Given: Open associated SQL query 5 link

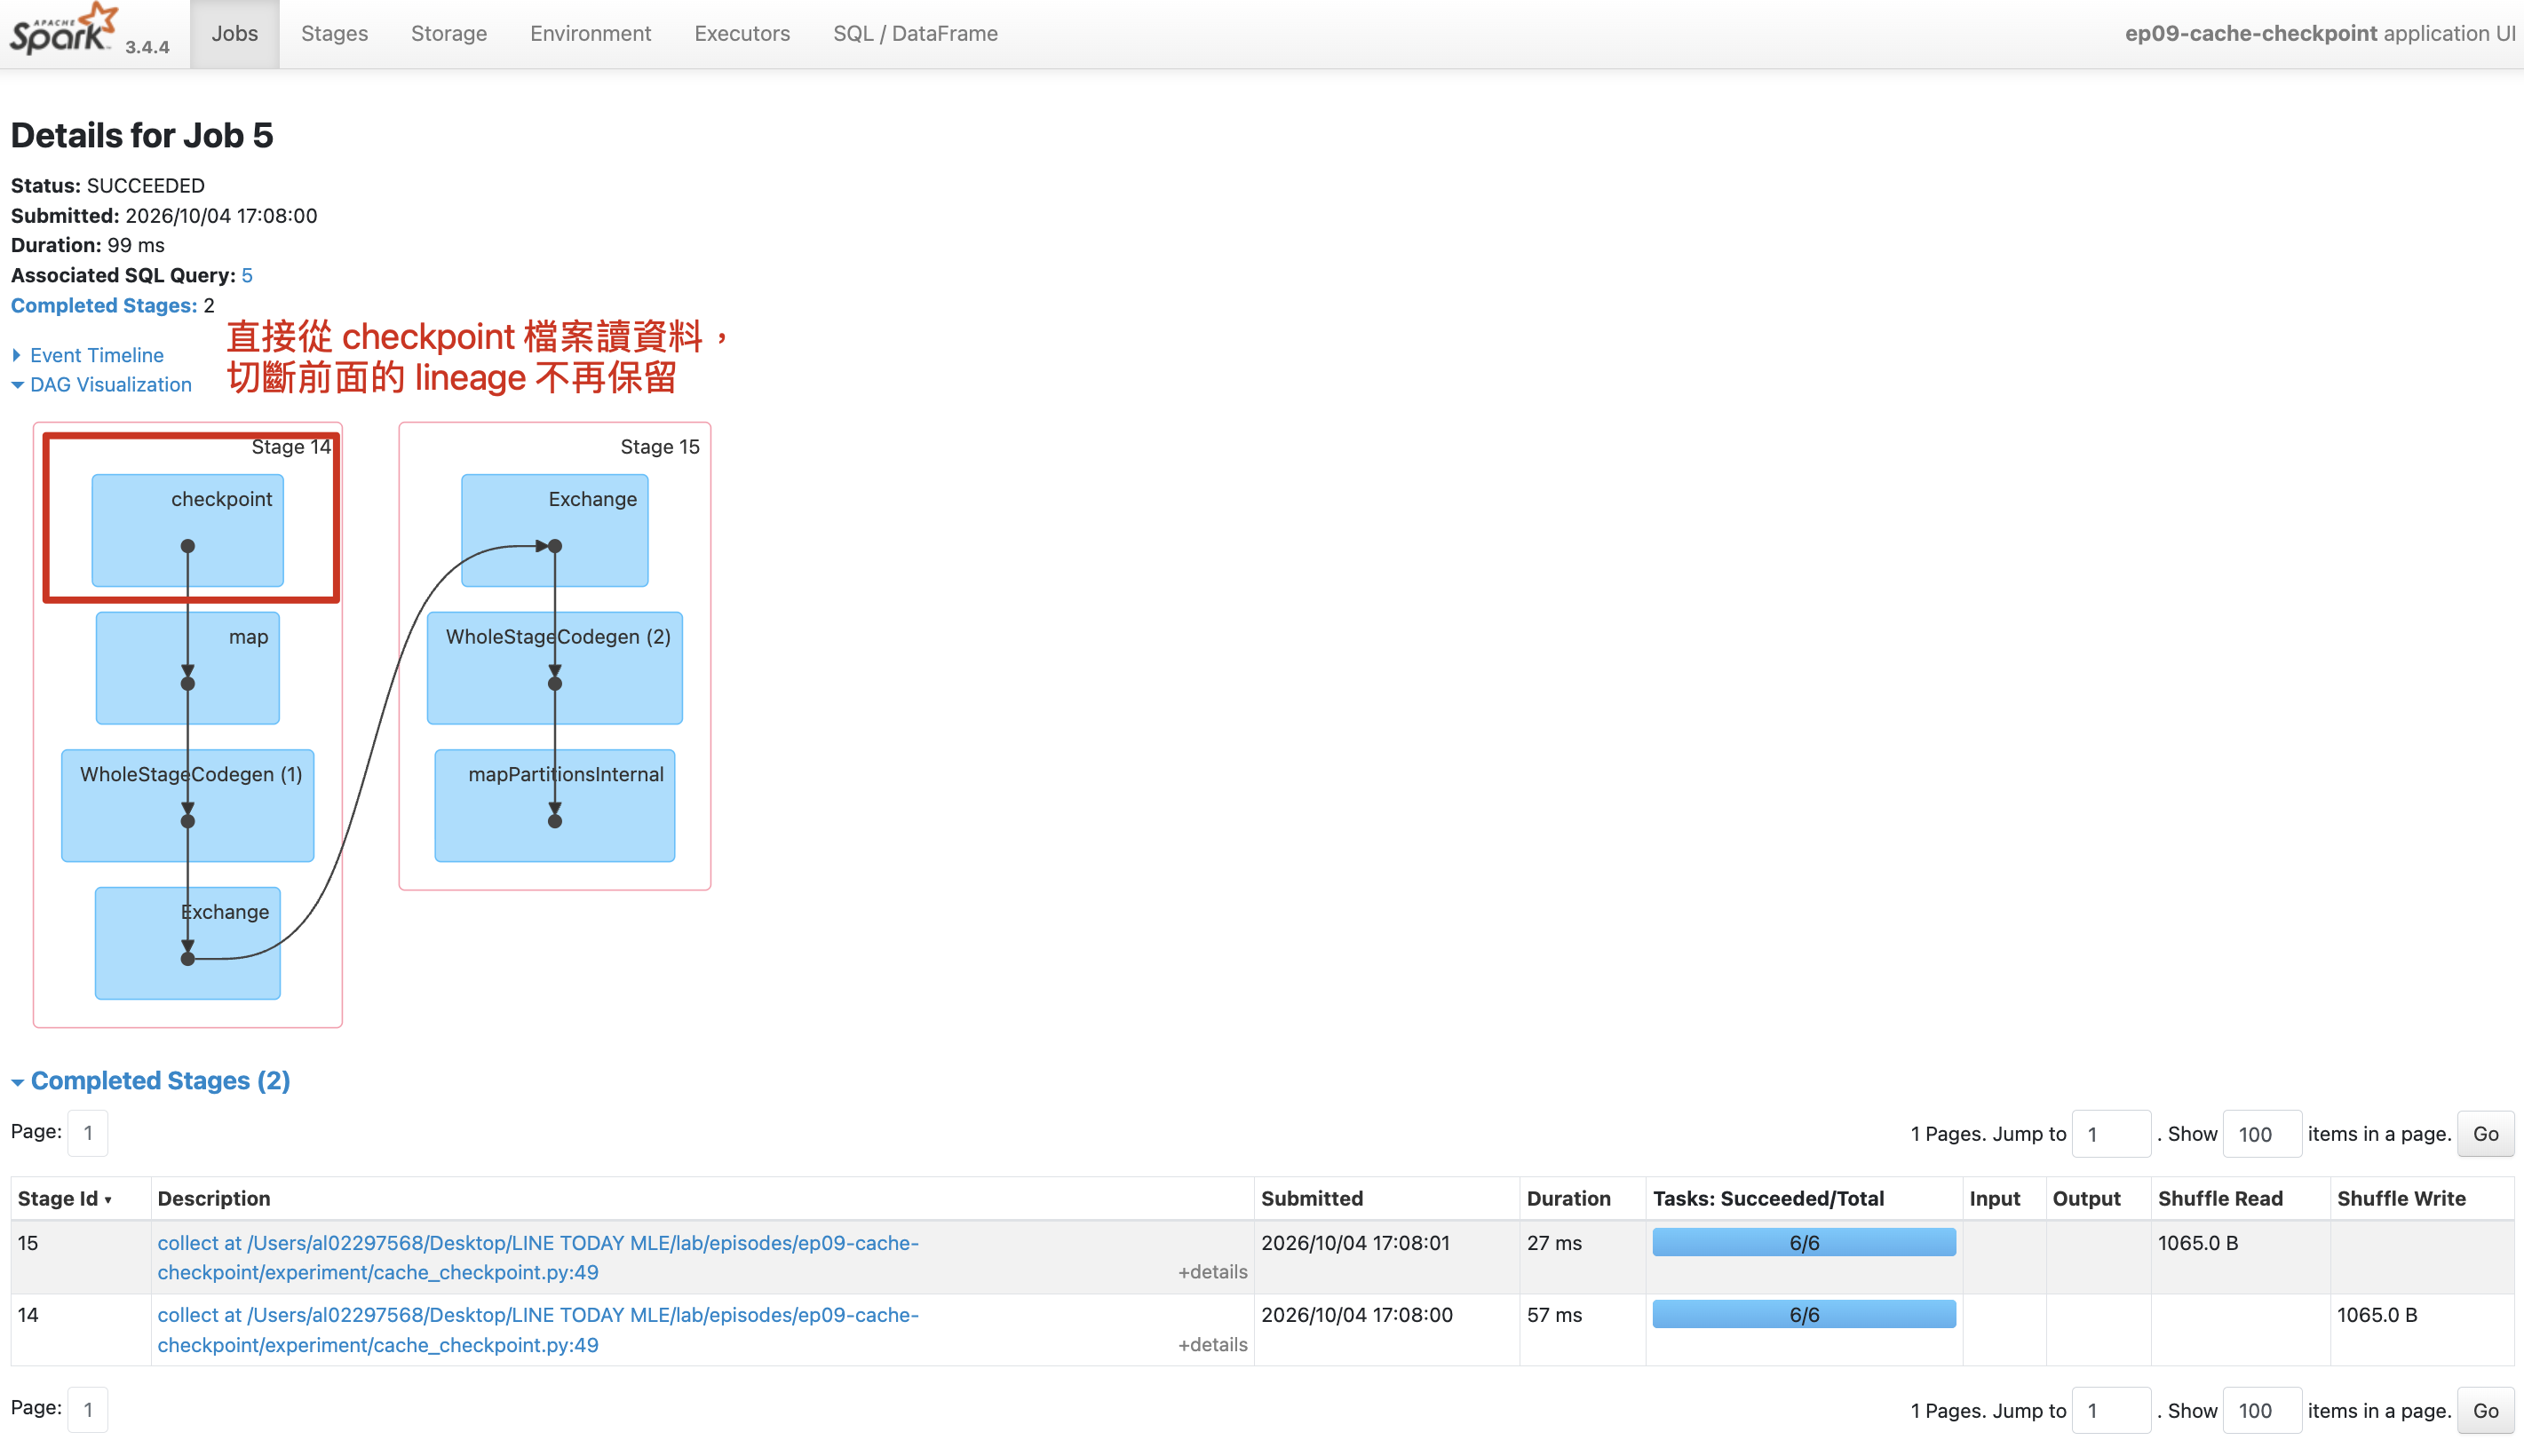Looking at the screenshot, I should (247, 275).
